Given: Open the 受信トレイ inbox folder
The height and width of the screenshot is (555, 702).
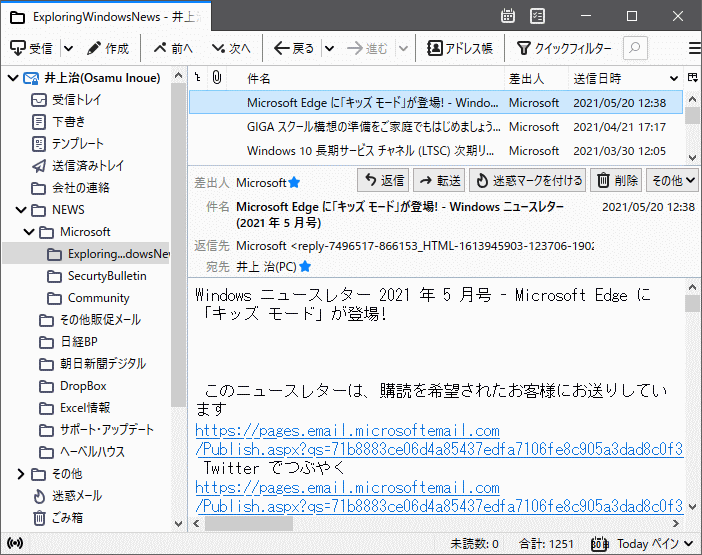Looking at the screenshot, I should [76, 99].
